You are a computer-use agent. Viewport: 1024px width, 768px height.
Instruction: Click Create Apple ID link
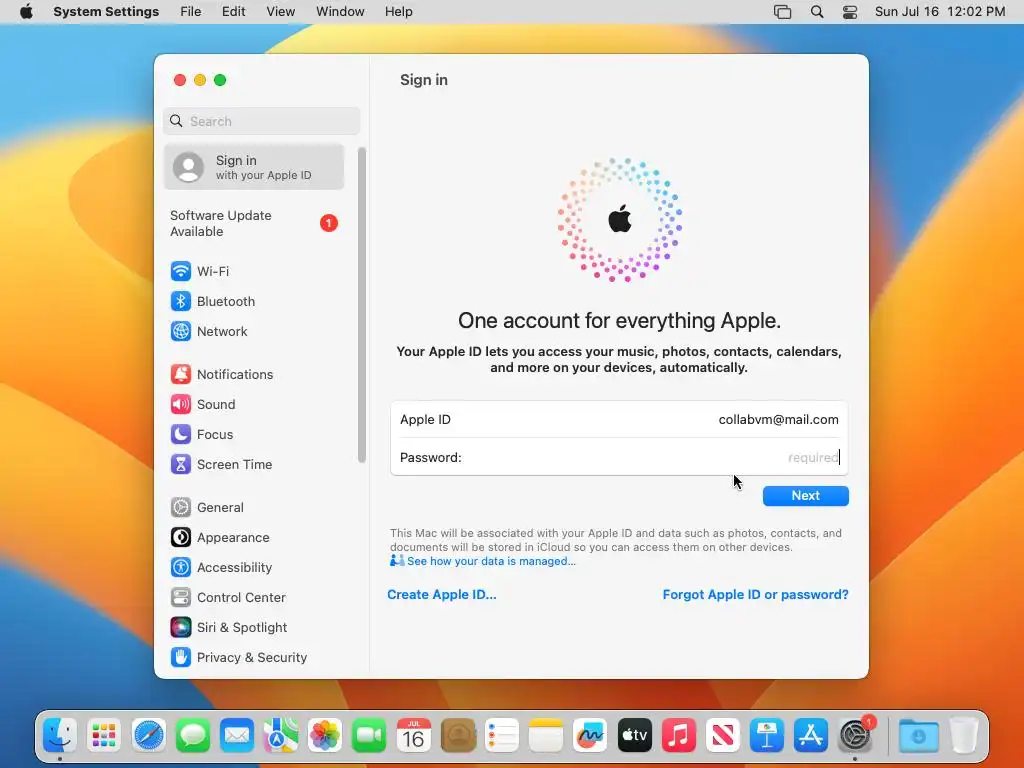441,594
